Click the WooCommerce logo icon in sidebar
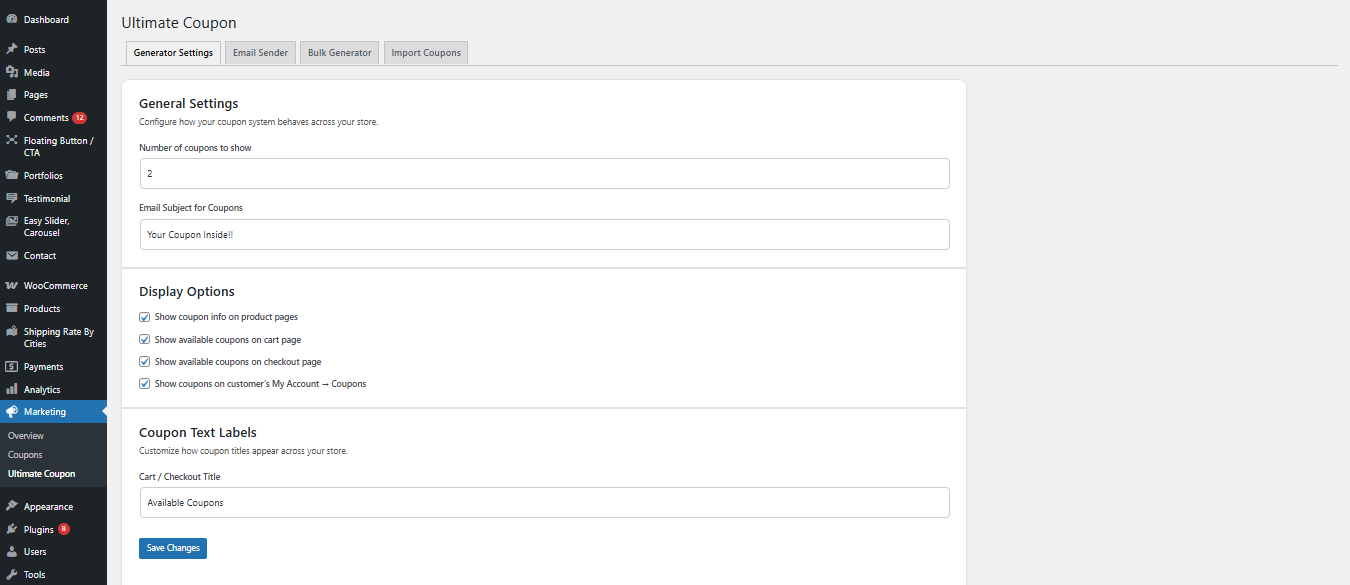This screenshot has height=585, width=1350. click(x=12, y=286)
